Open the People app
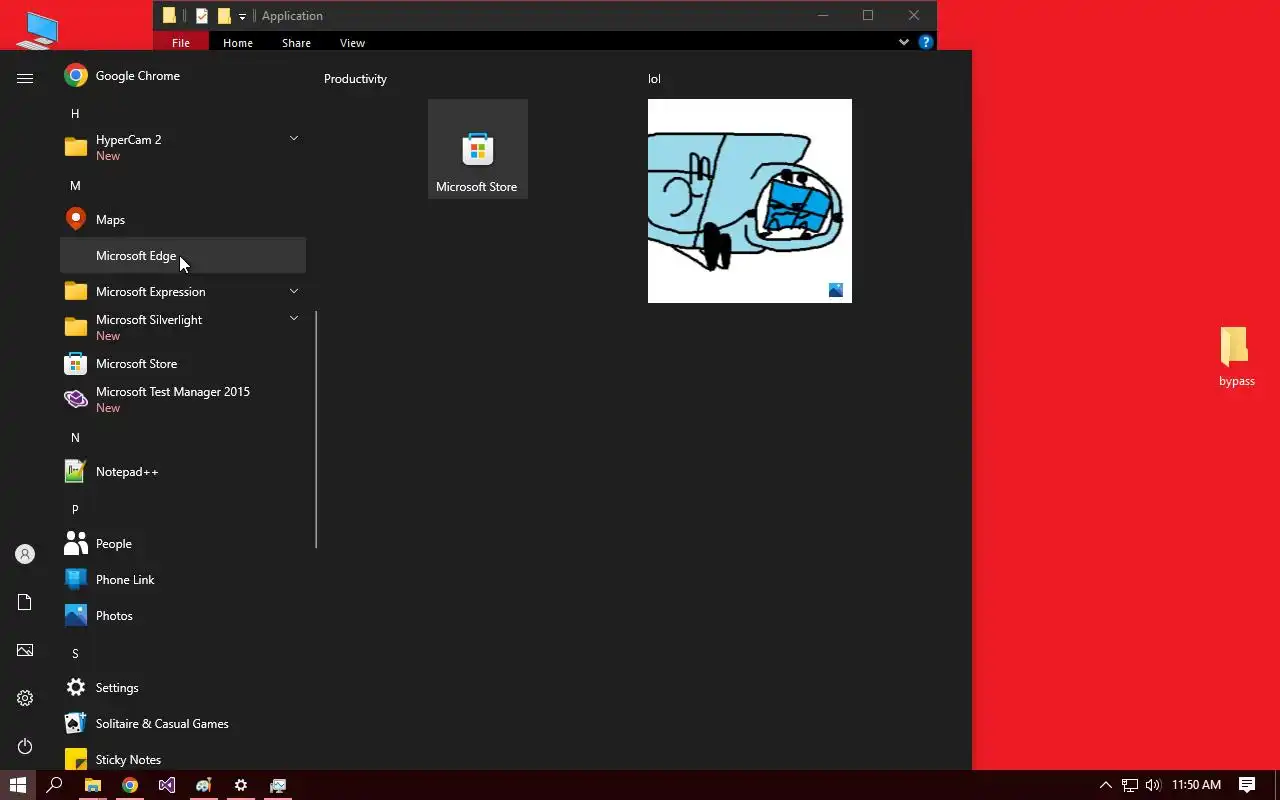This screenshot has width=1280, height=800. (x=183, y=544)
